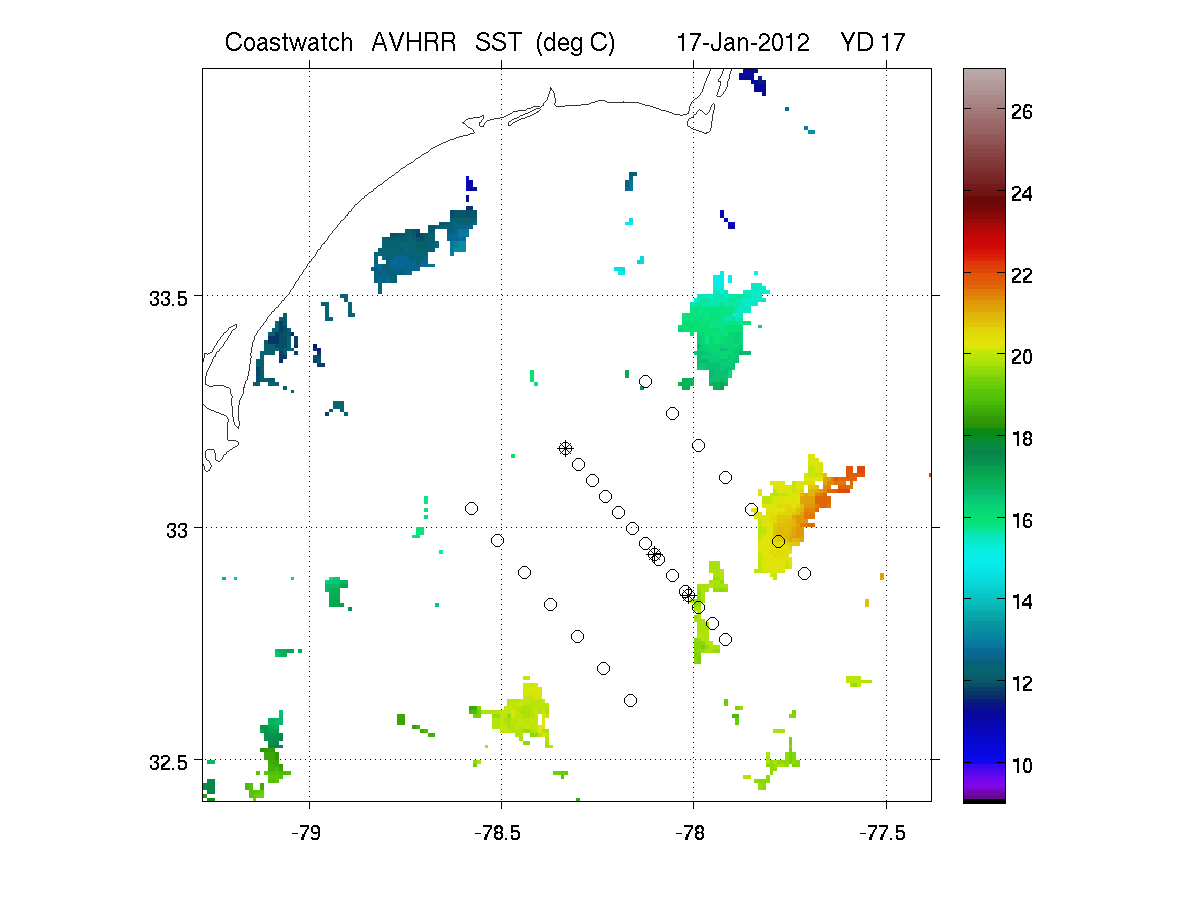Click colorbar label 10
The image size is (1200, 900).
pyautogui.click(x=1024, y=765)
